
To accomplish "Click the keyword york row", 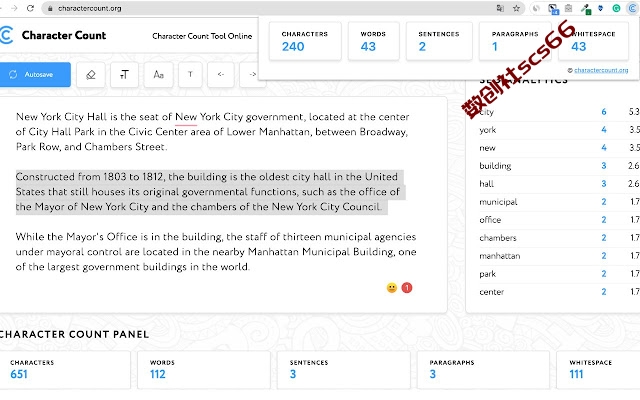I will click(559, 130).
